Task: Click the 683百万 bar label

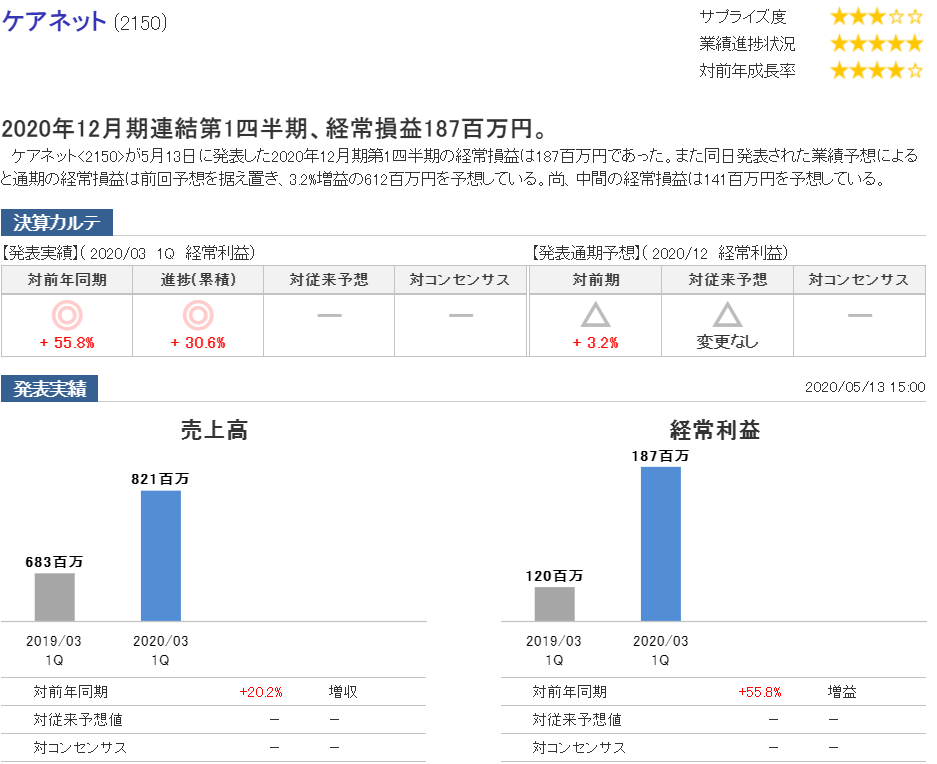Action: pos(54,562)
